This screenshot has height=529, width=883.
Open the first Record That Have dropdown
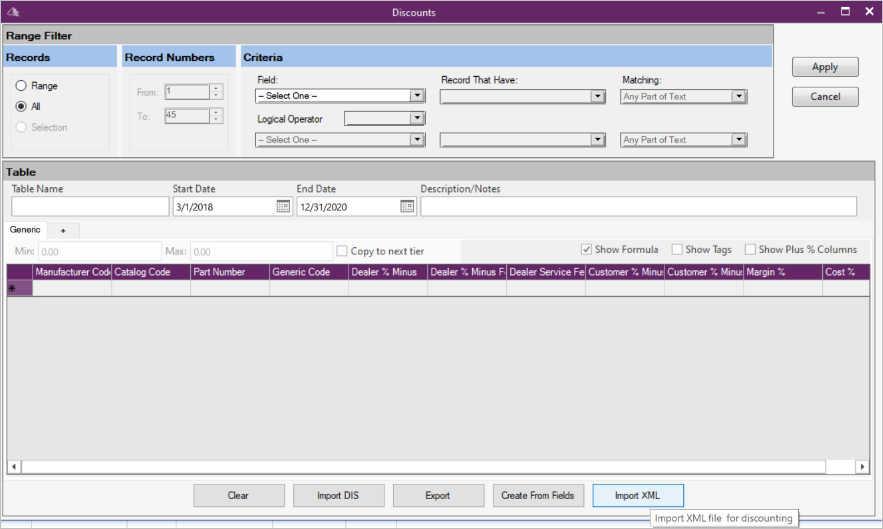coord(597,96)
